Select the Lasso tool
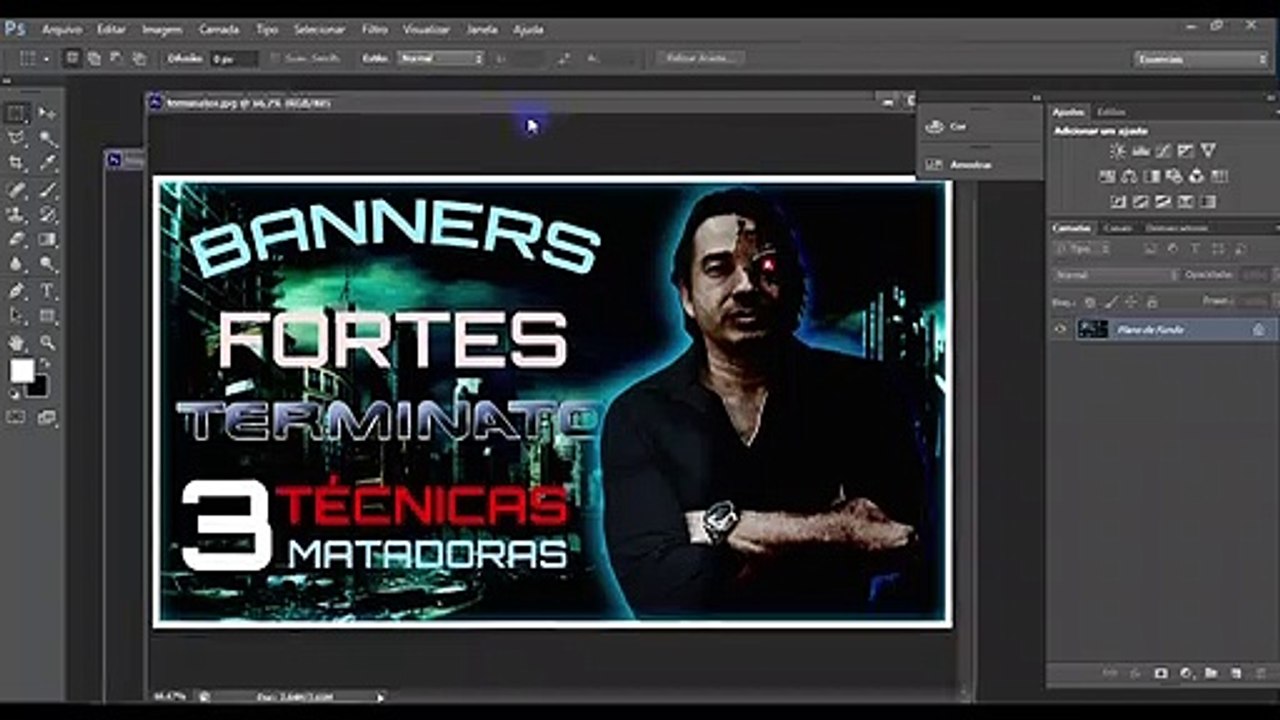1280x720 pixels. point(17,138)
